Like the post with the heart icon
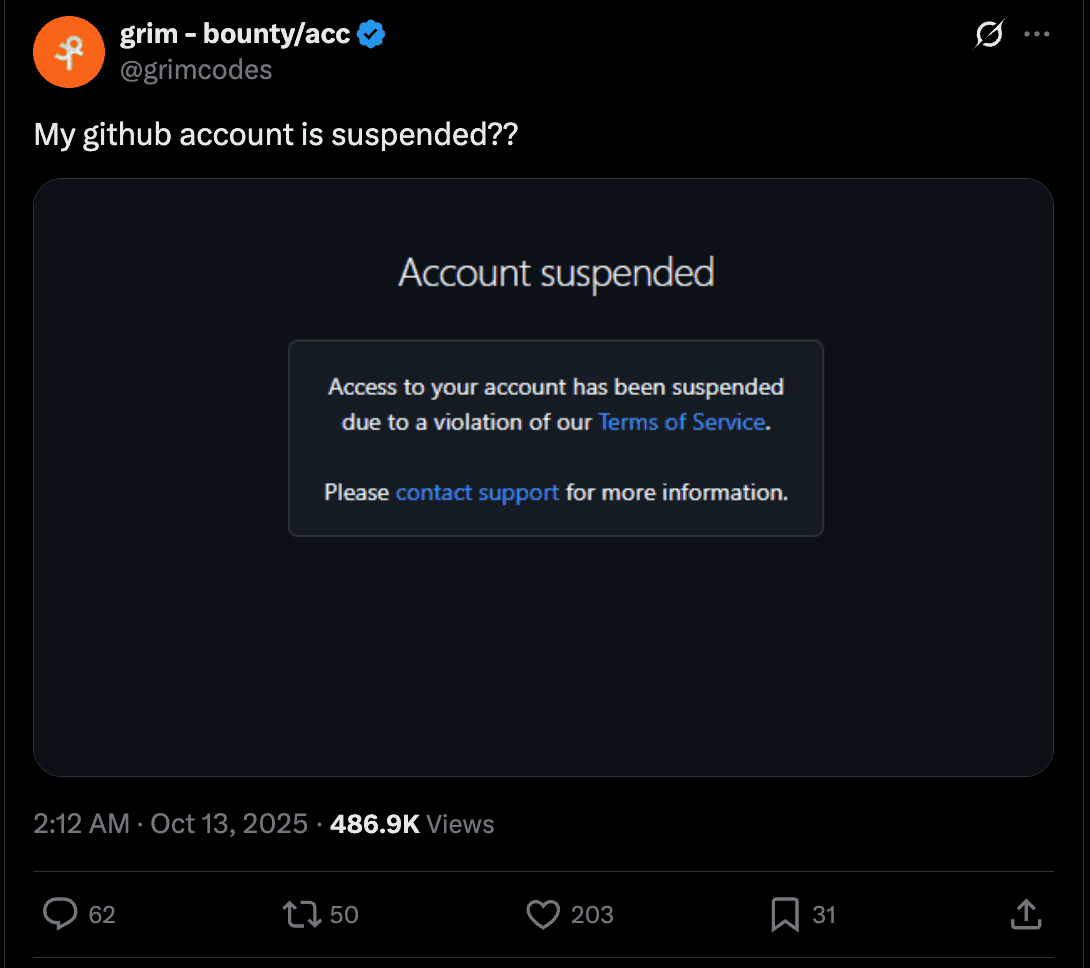The height and width of the screenshot is (968, 1090). [x=542, y=913]
